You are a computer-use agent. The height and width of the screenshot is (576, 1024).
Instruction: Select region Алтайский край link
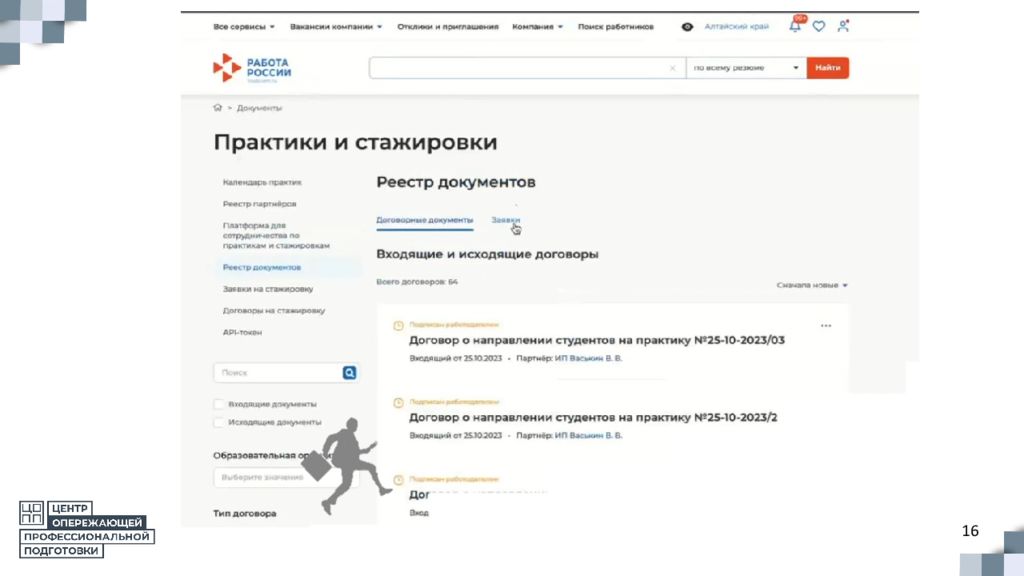tap(737, 27)
